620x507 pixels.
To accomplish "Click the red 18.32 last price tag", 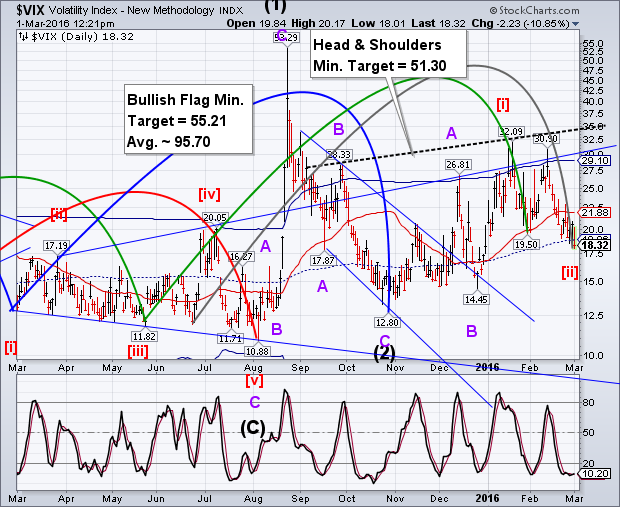I will [595, 244].
